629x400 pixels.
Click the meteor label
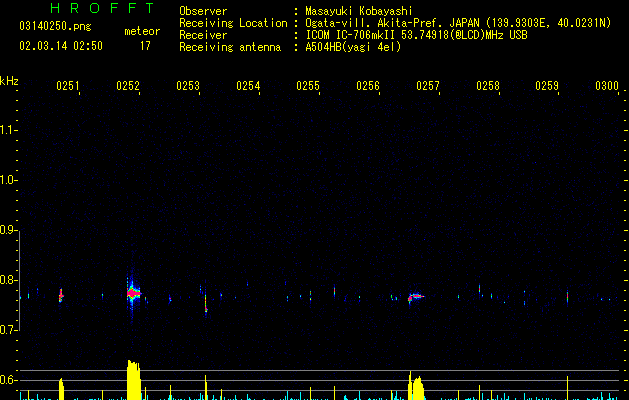[x=142, y=31]
